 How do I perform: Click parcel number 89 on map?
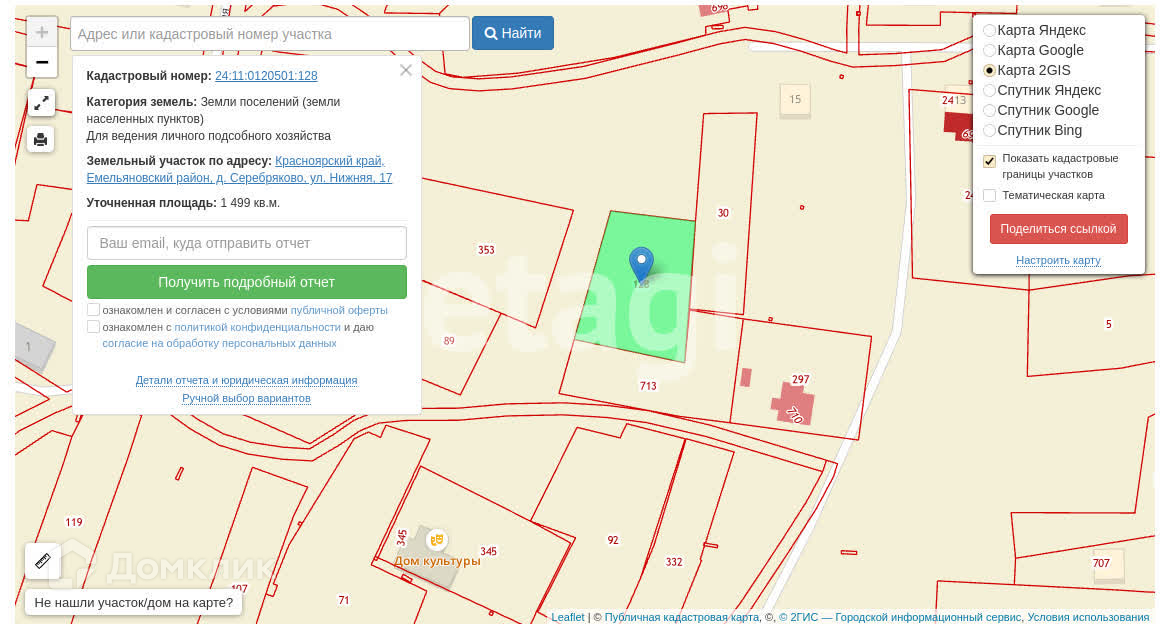coord(448,341)
